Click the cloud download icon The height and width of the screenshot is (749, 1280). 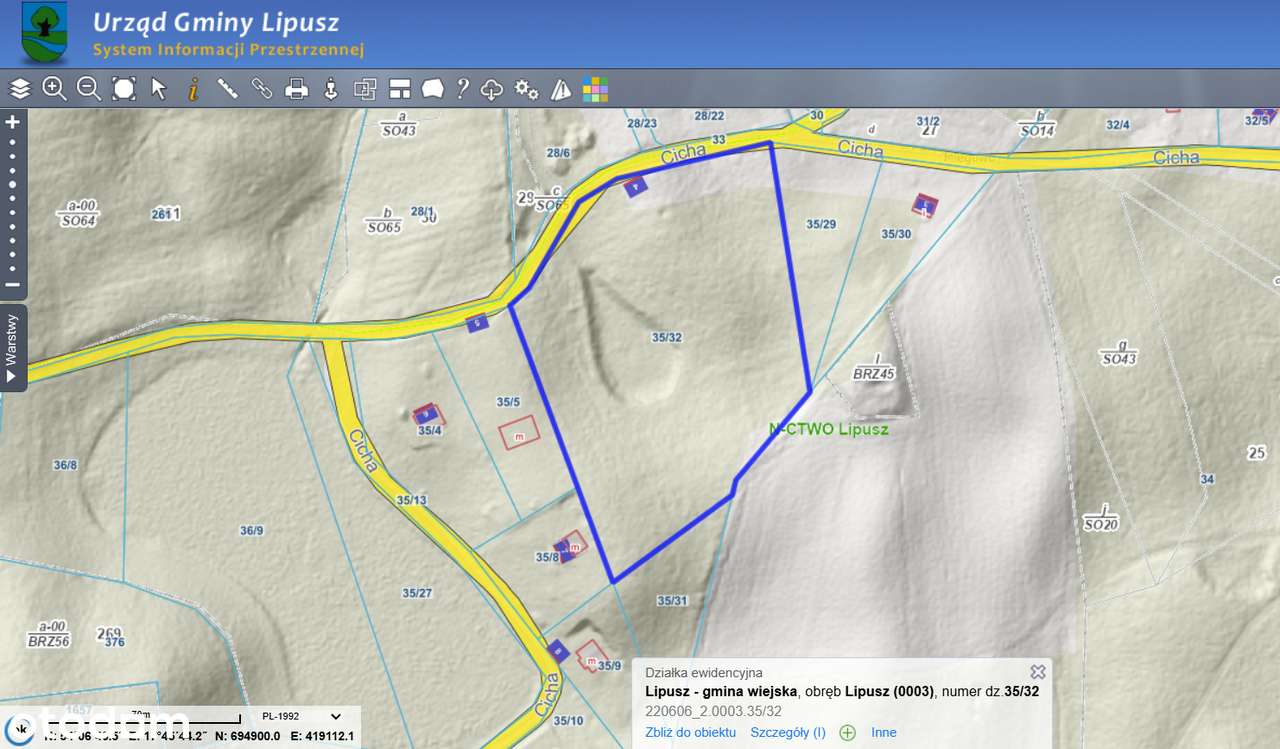(x=491, y=89)
